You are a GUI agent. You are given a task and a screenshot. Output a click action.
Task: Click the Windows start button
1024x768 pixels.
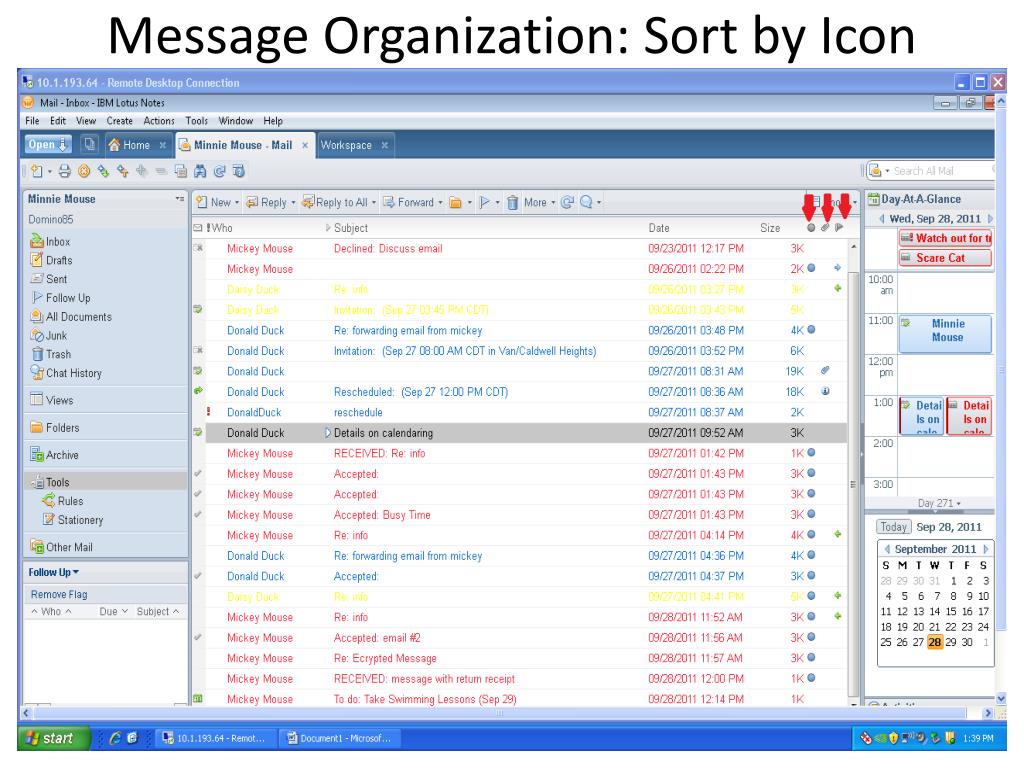pyautogui.click(x=53, y=738)
